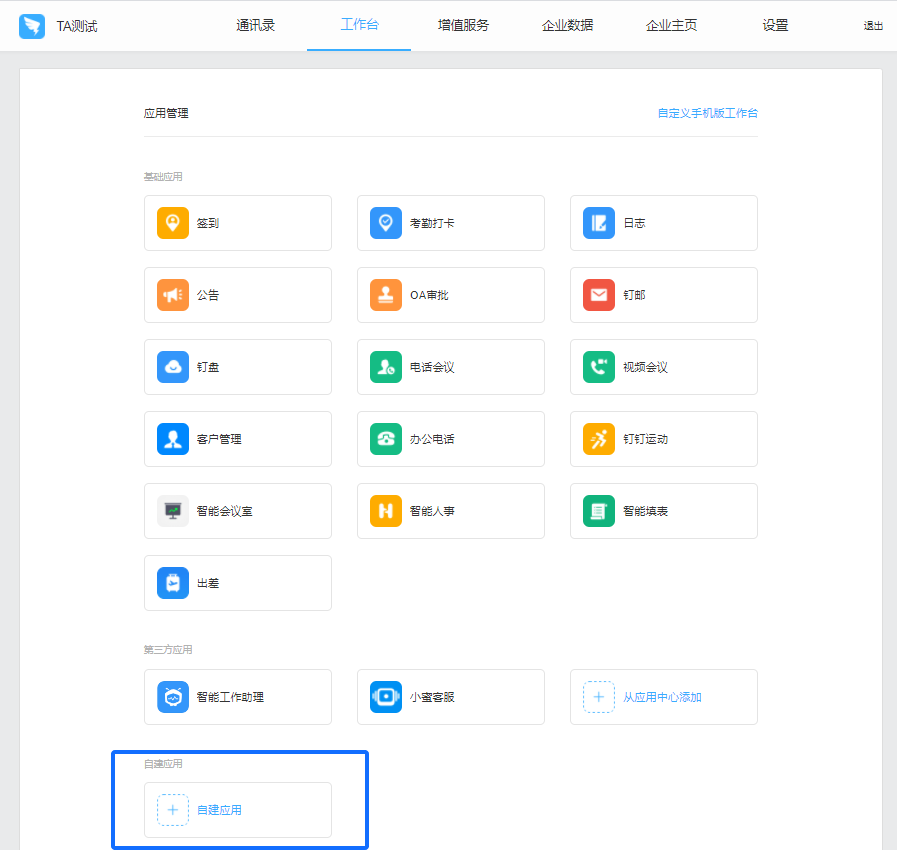This screenshot has height=850, width=897.
Task: Select the 日志 log app icon
Action: pyautogui.click(x=599, y=223)
